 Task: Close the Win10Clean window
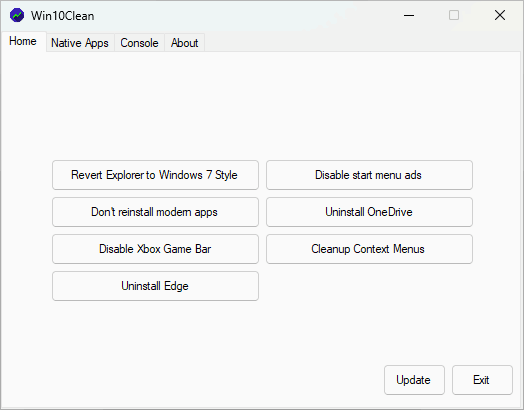[x=500, y=15]
